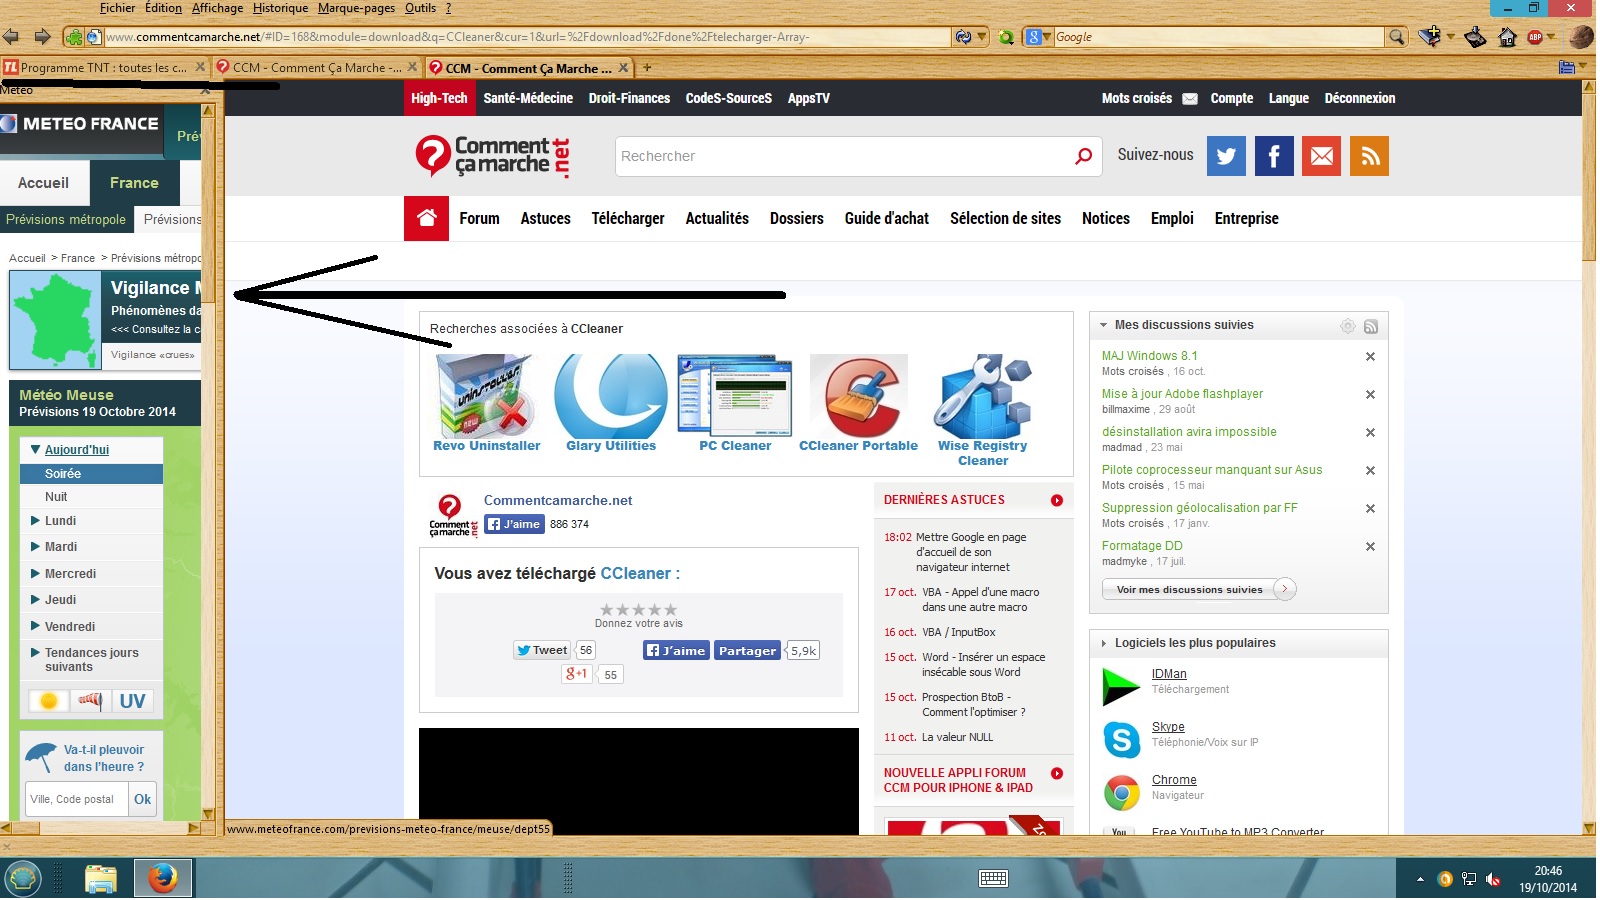Click the mail icon beside Mots croisés

1190,99
